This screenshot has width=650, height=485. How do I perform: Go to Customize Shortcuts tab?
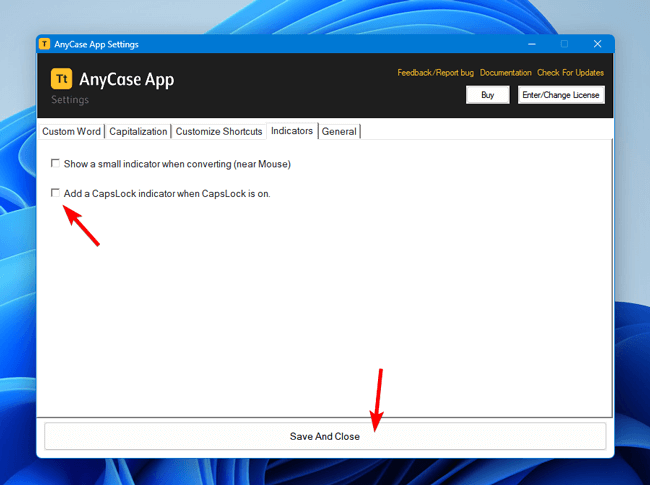(219, 131)
